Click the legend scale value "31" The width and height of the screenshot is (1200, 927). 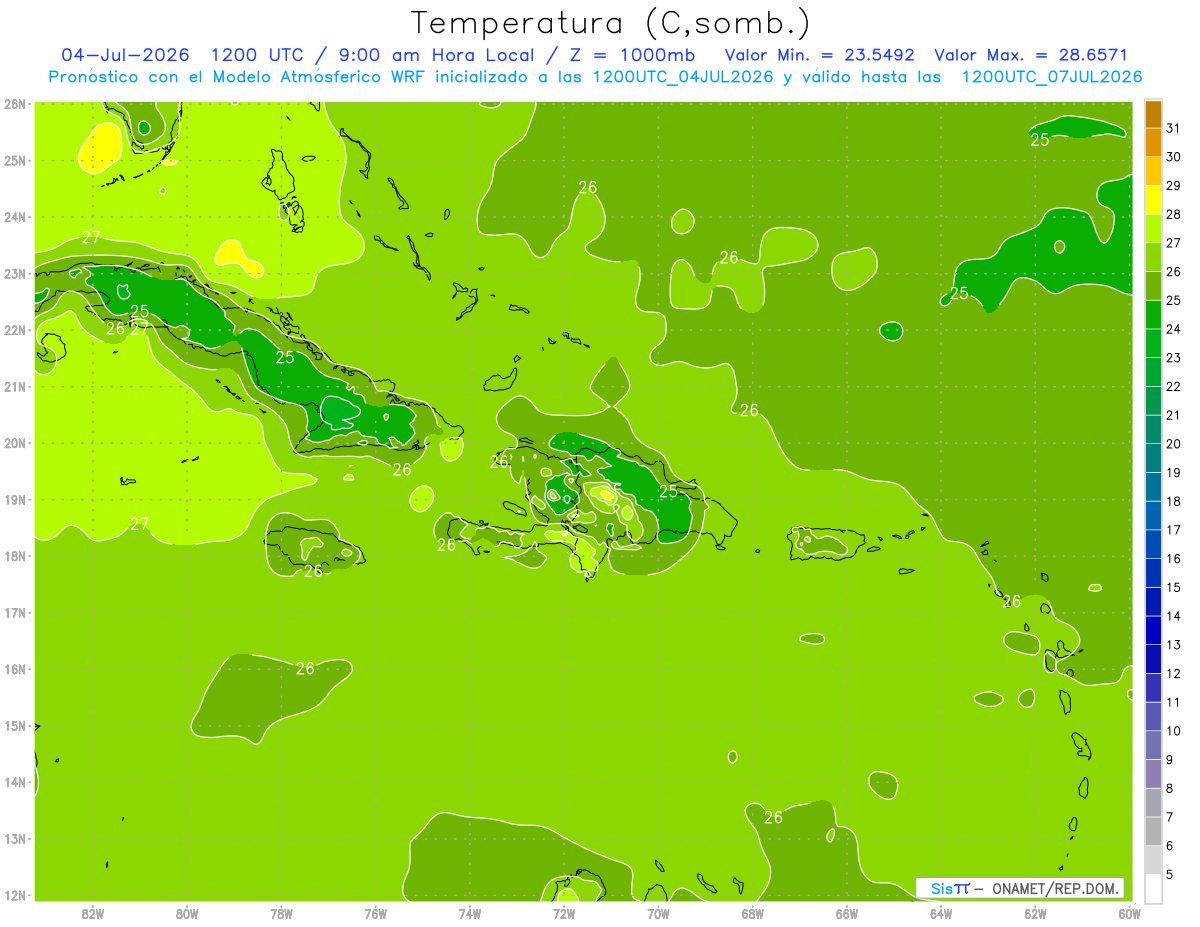point(1173,129)
